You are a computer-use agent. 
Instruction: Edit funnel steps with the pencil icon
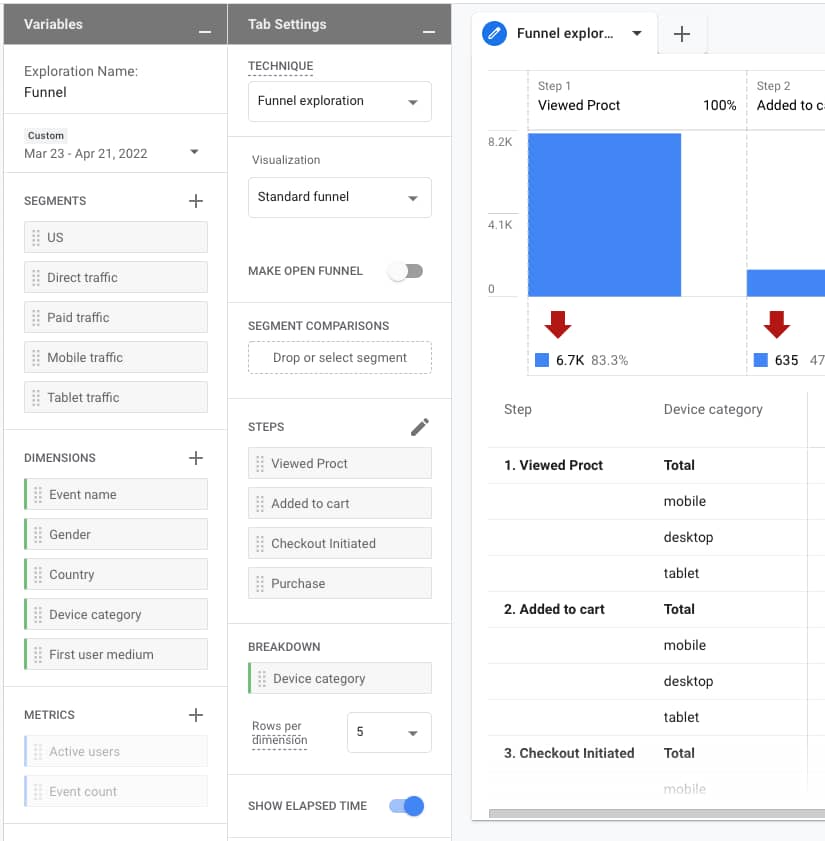tap(420, 427)
